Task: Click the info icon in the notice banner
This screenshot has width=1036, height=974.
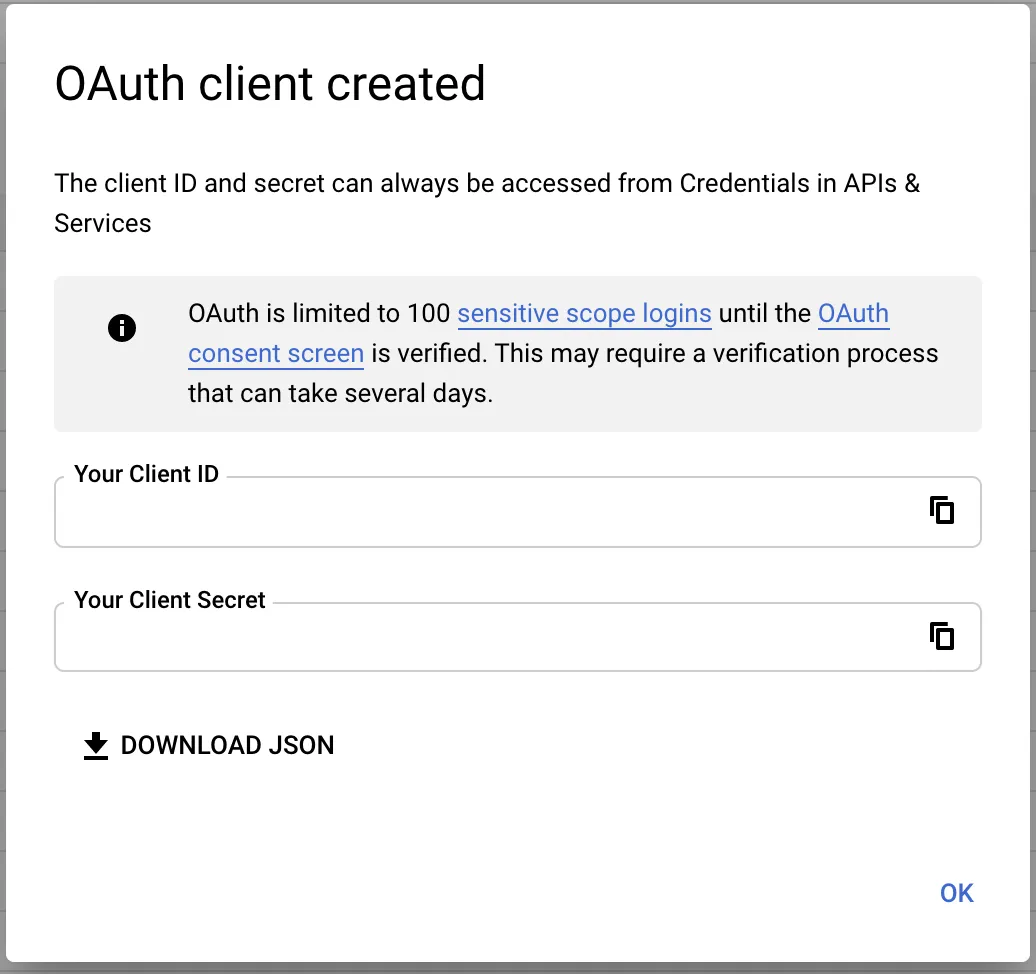Action: [x=122, y=328]
